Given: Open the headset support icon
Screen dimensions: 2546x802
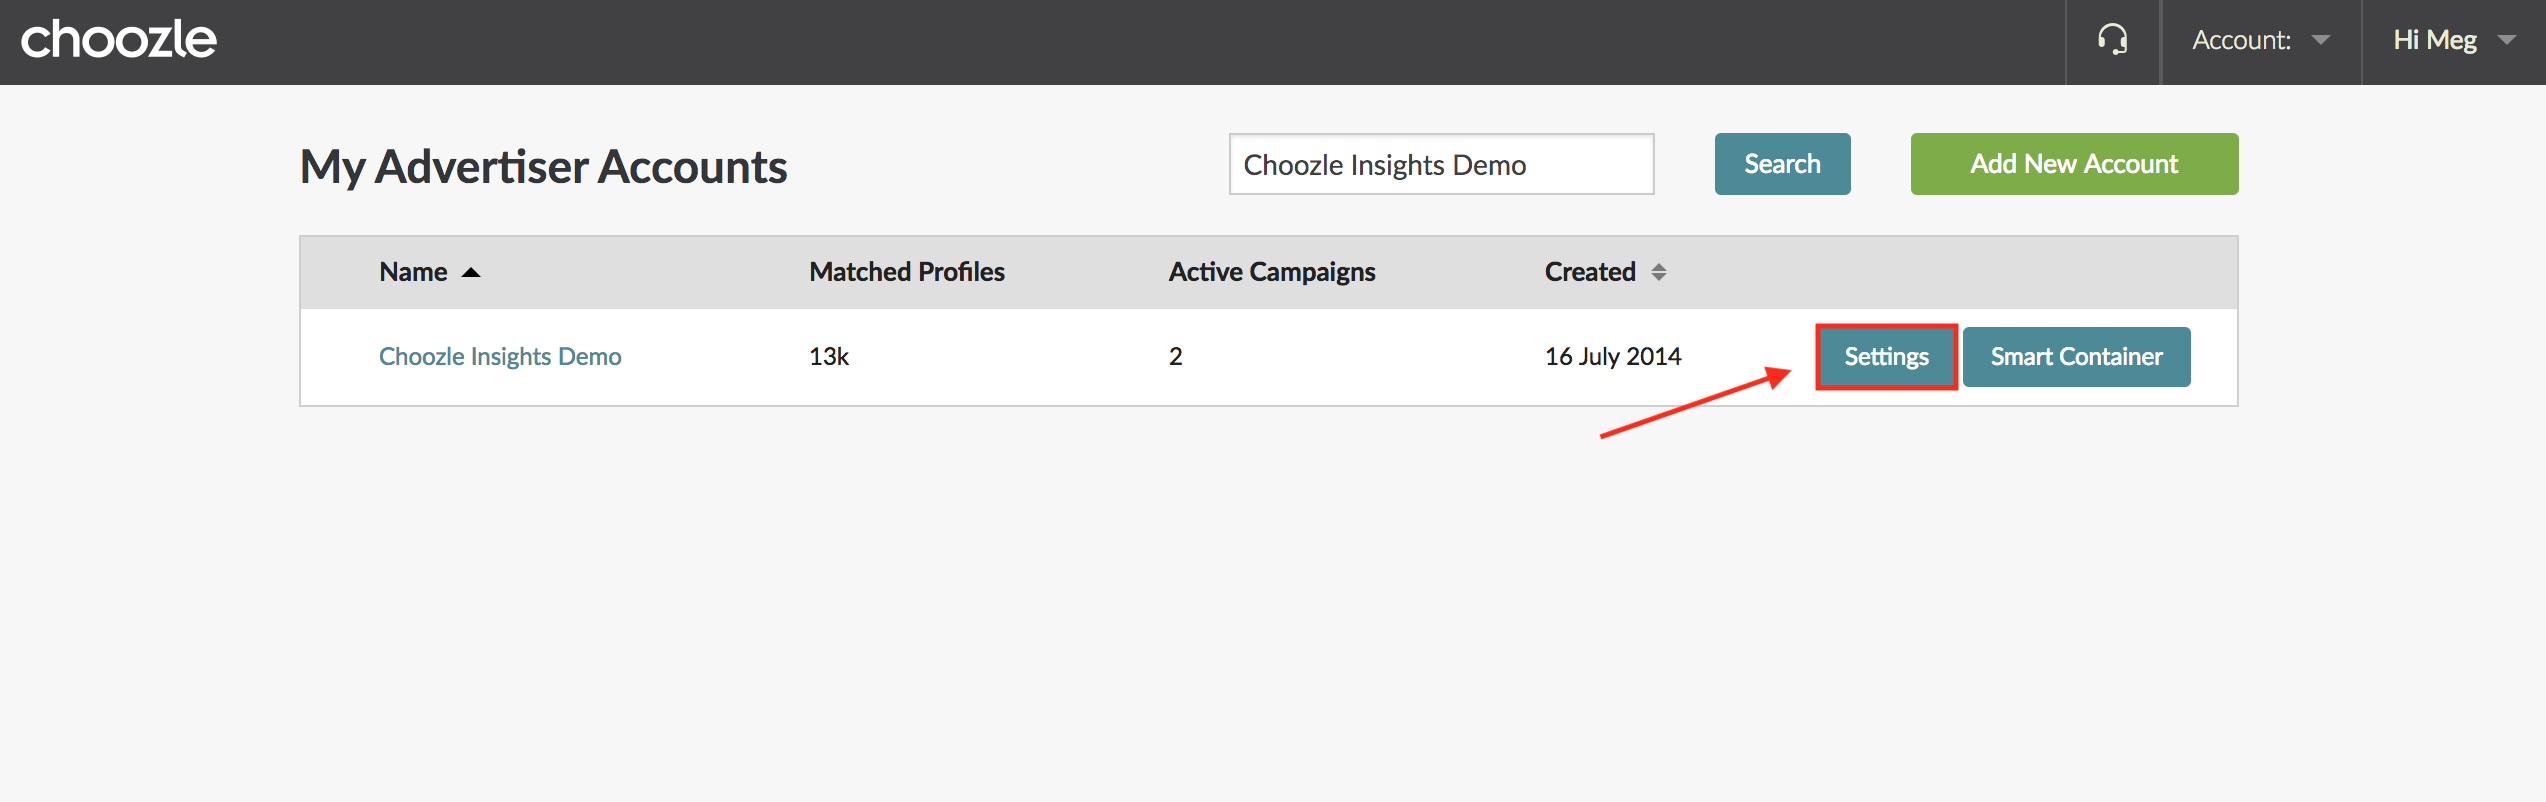Looking at the screenshot, I should tap(2112, 40).
